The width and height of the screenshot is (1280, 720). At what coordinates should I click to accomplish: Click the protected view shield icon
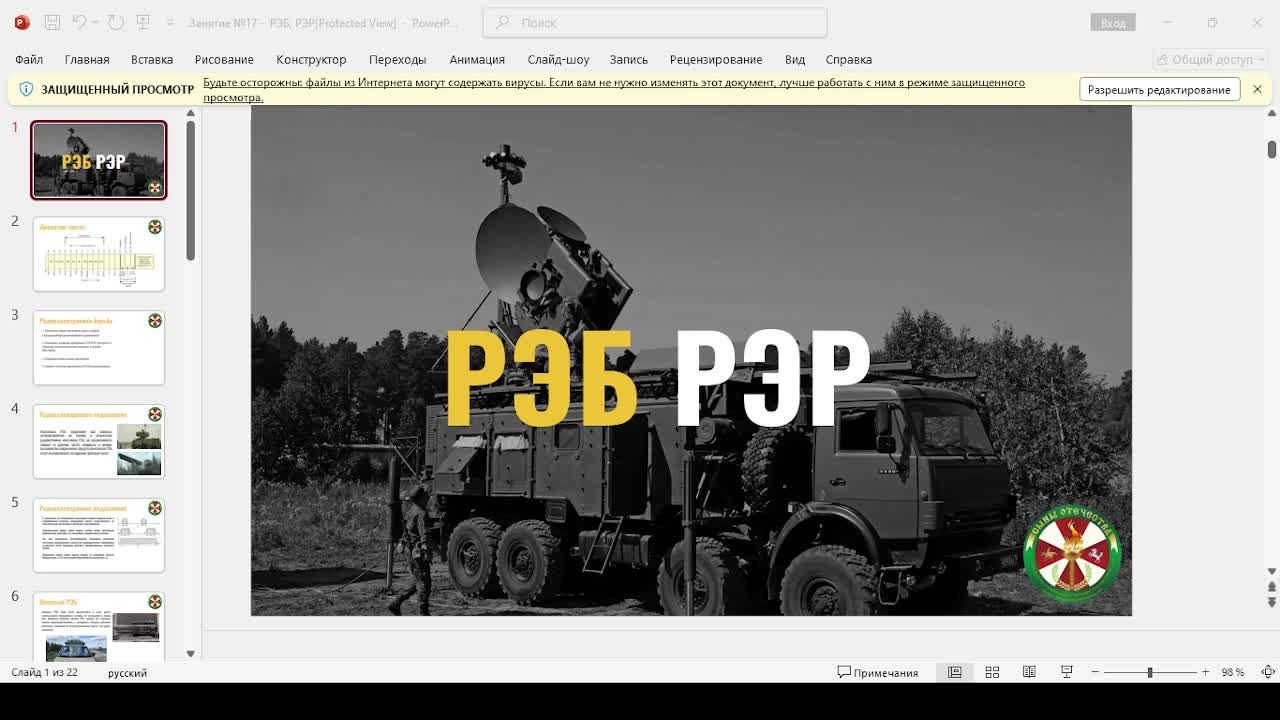(x=26, y=89)
